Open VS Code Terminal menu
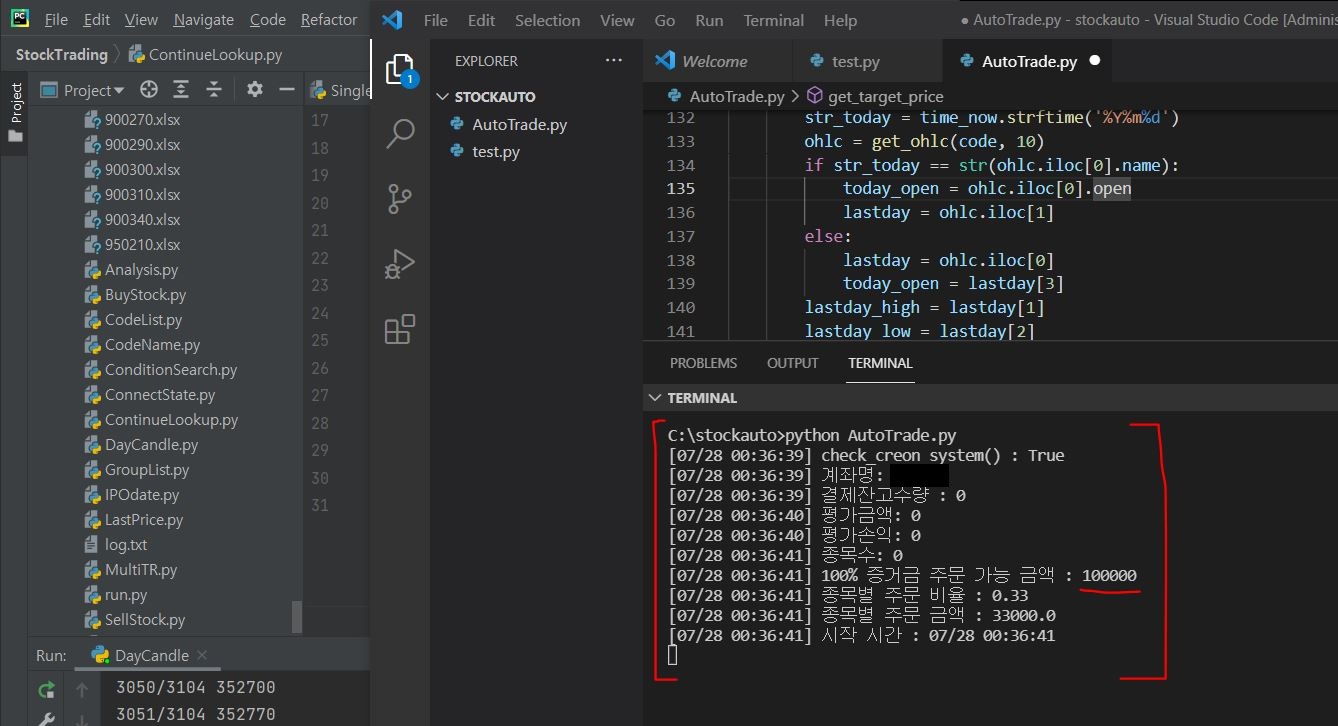Image resolution: width=1338 pixels, height=726 pixels. [x=773, y=20]
